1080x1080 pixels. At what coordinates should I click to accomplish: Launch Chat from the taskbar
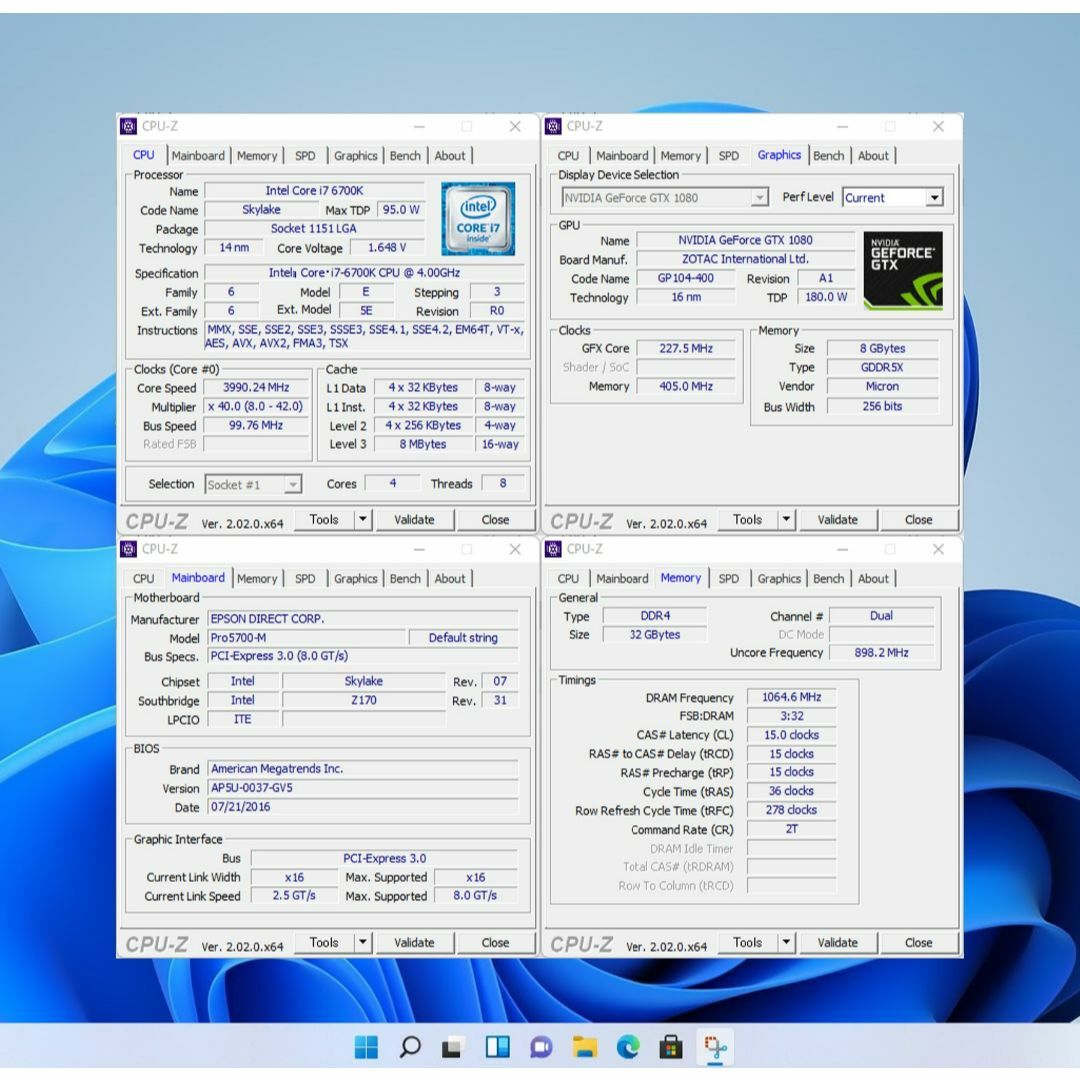pyautogui.click(x=541, y=1047)
